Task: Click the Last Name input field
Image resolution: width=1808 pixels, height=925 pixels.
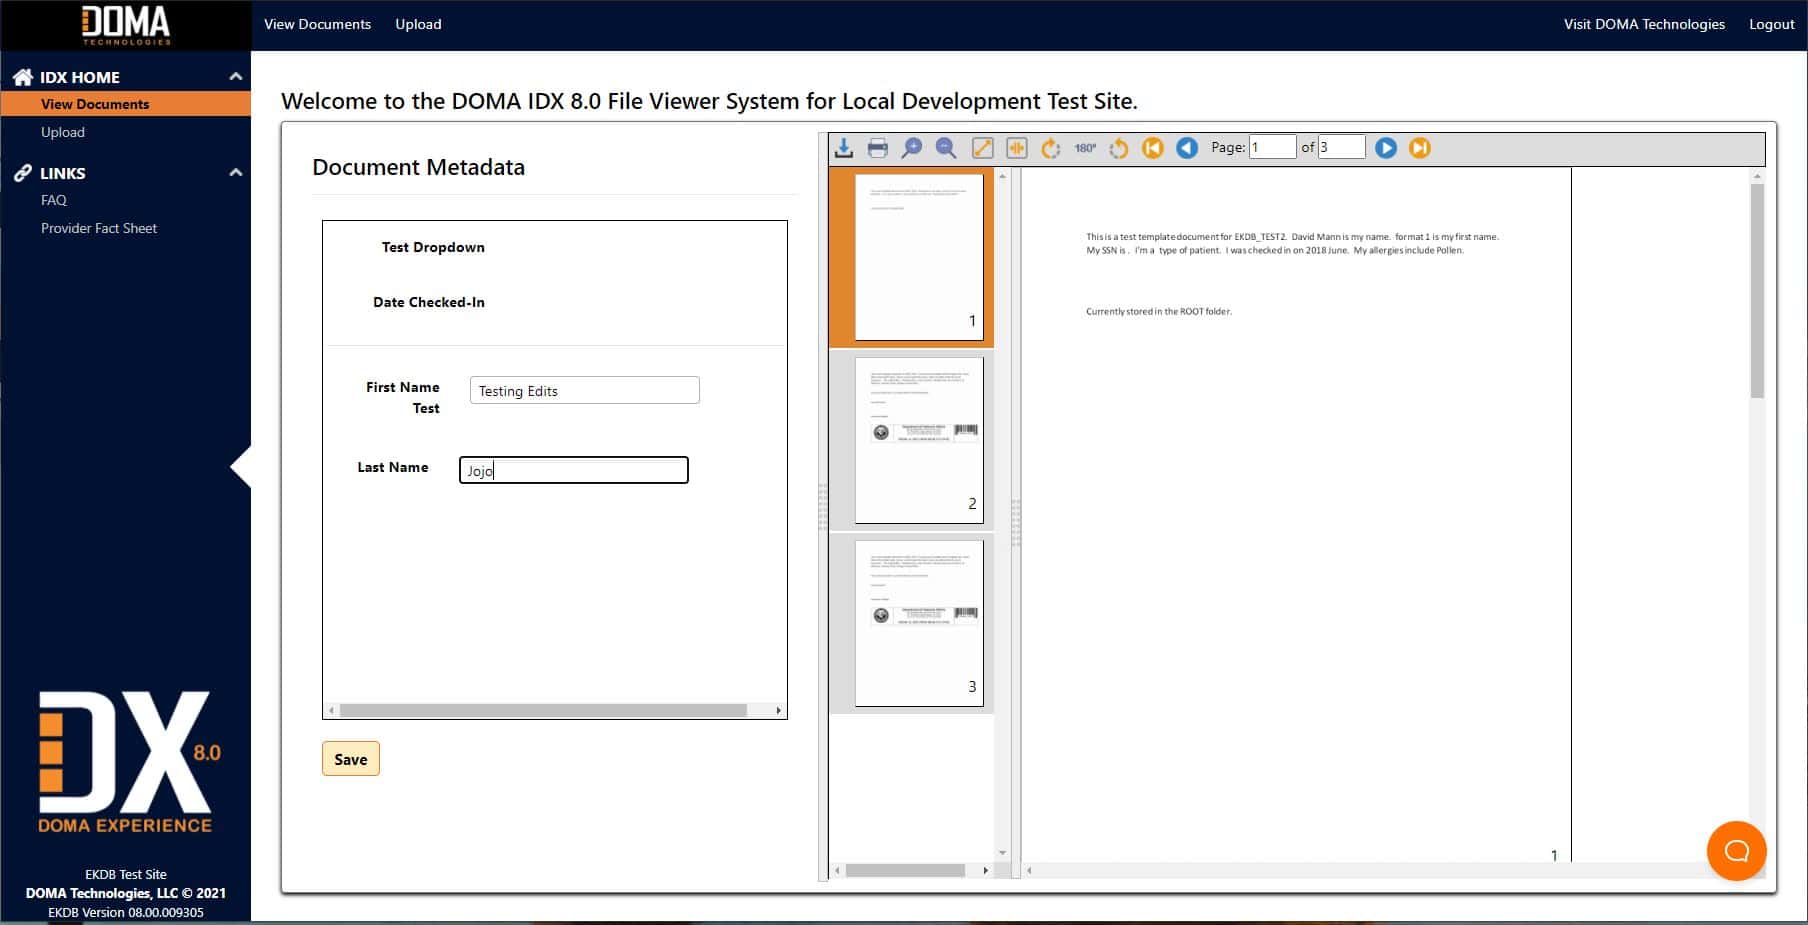Action: pyautogui.click(x=574, y=470)
